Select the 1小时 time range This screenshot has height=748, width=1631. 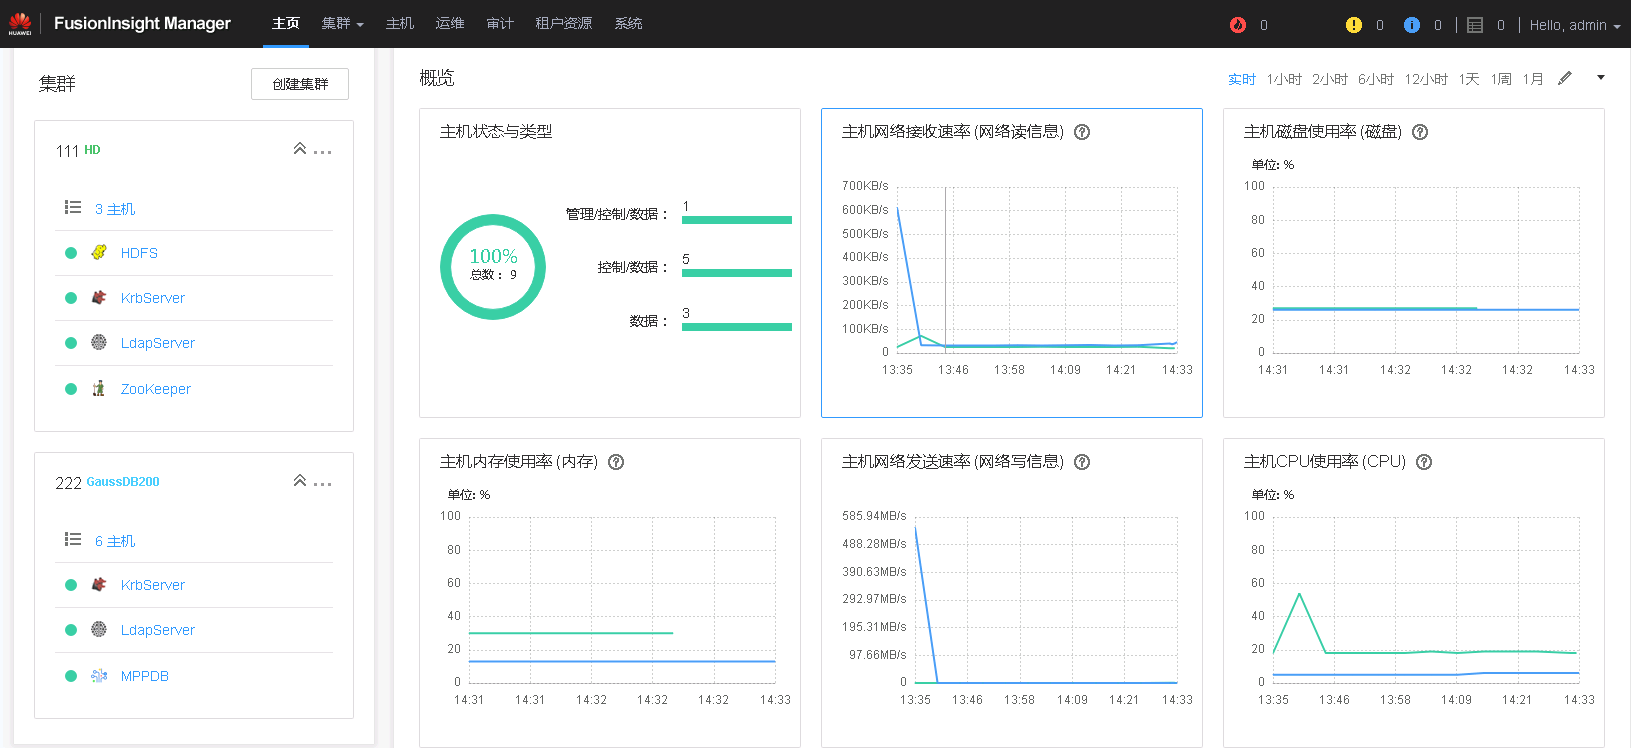coord(1284,79)
